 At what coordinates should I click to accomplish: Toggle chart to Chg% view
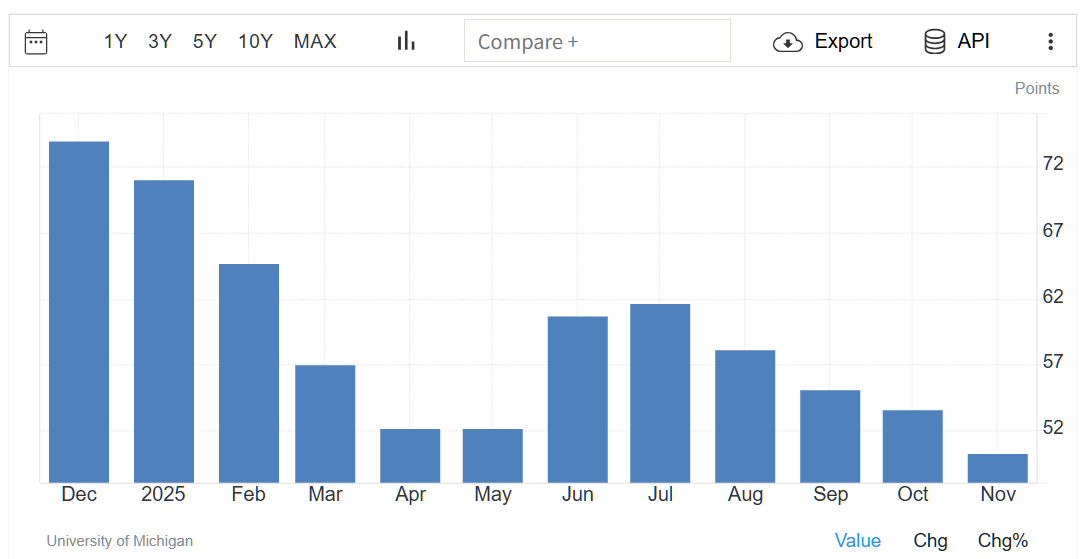click(1002, 540)
